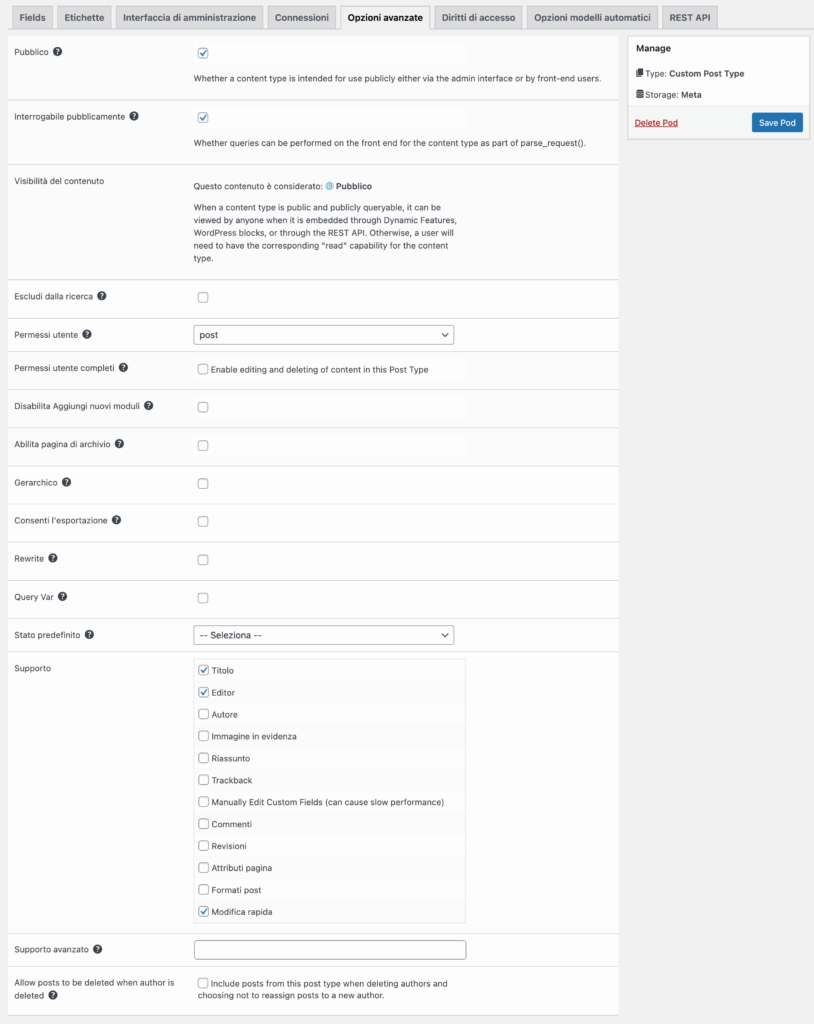Image resolution: width=814 pixels, height=1024 pixels.
Task: Tick Disabilita Aggiungi nuovi moduli checkbox
Action: (203, 407)
